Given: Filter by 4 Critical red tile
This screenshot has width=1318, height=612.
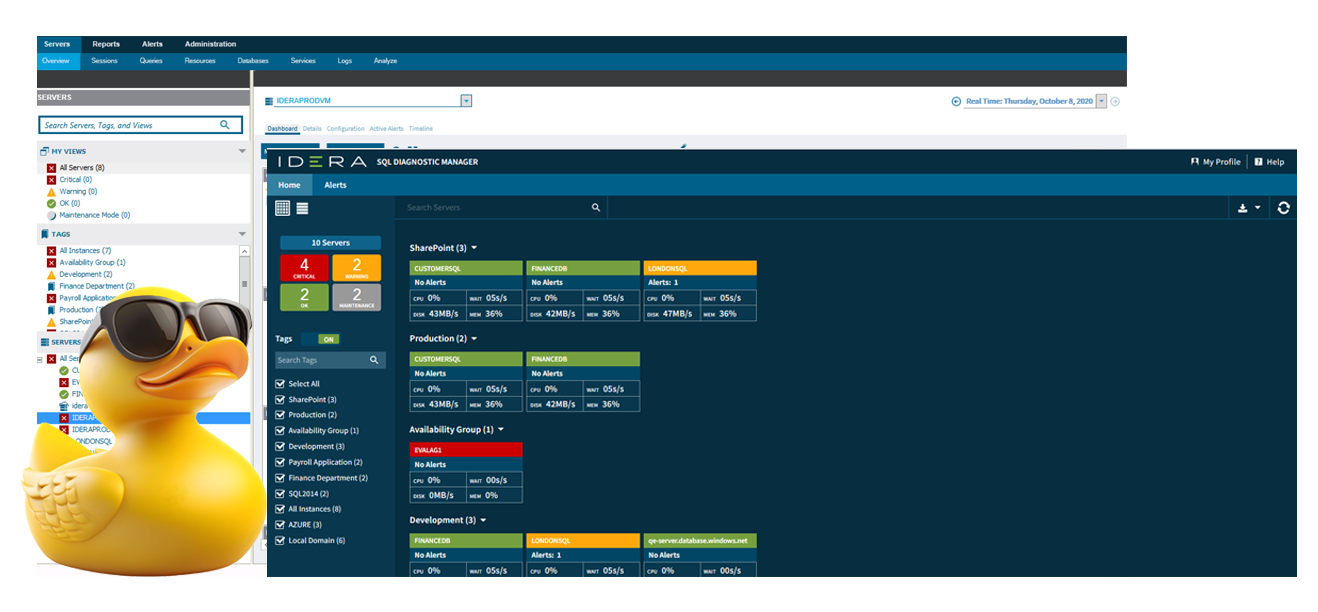Looking at the screenshot, I should click(x=304, y=268).
